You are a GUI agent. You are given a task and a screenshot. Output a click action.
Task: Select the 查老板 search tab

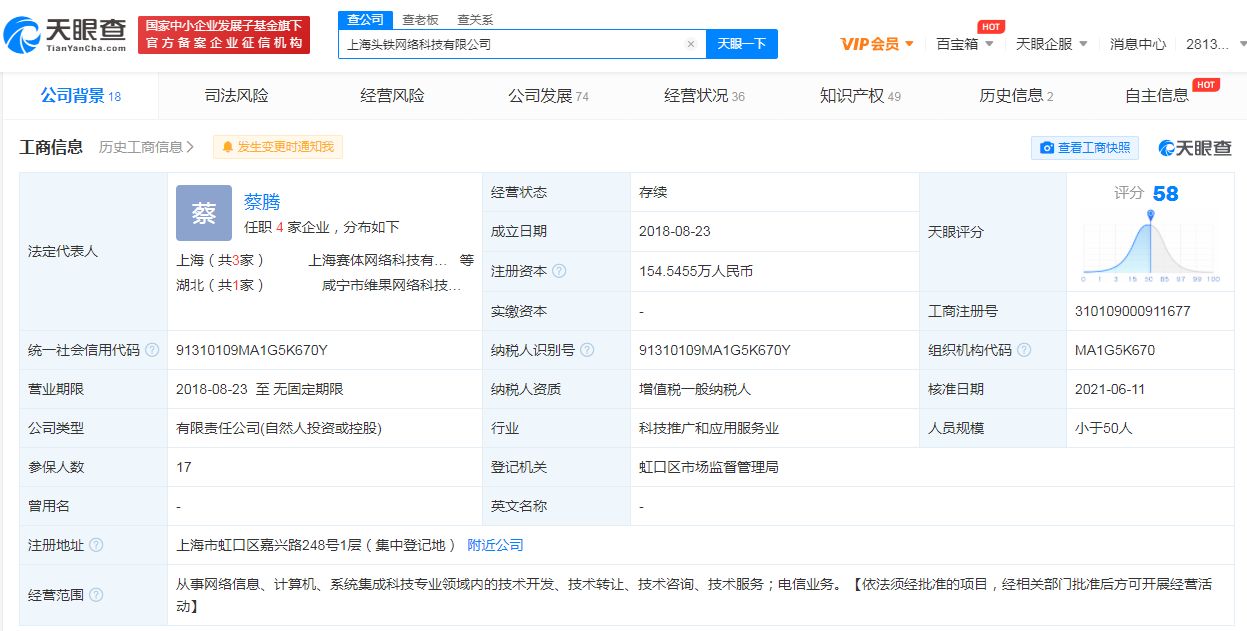pyautogui.click(x=420, y=19)
